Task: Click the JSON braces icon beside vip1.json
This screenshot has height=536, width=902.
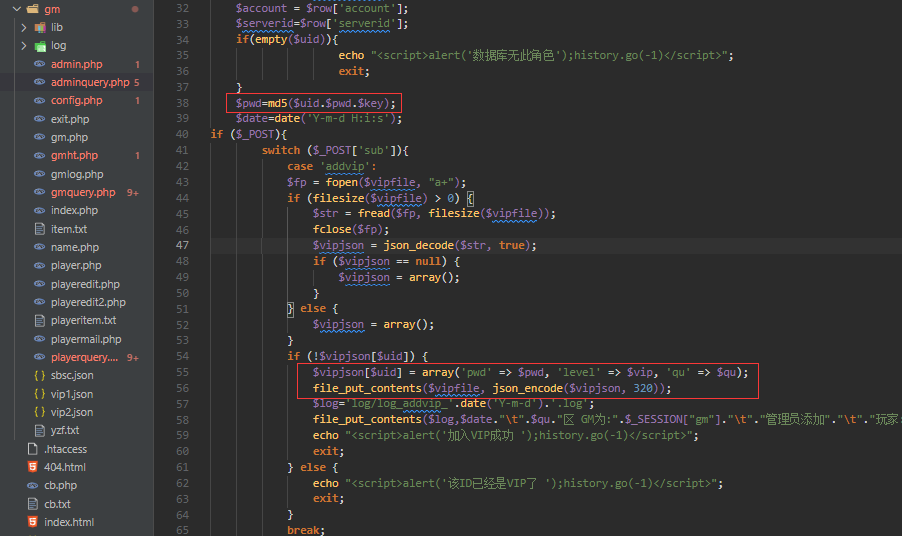Action: point(39,394)
